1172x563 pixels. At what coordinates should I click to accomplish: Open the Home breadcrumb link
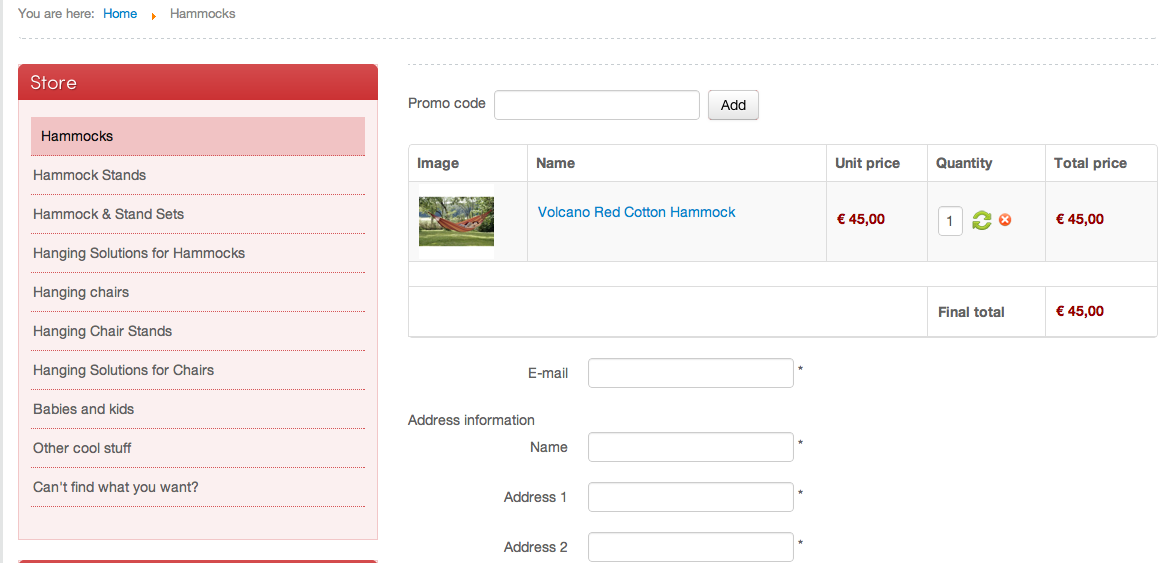click(x=120, y=13)
